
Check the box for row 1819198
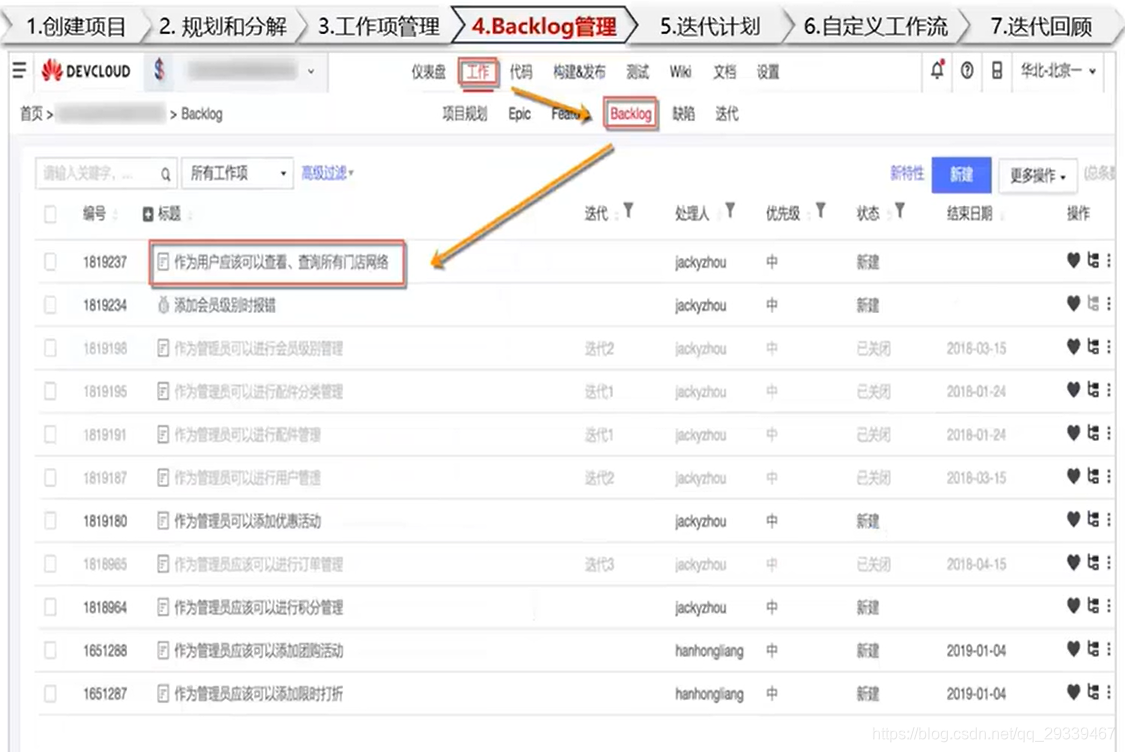click(50, 348)
